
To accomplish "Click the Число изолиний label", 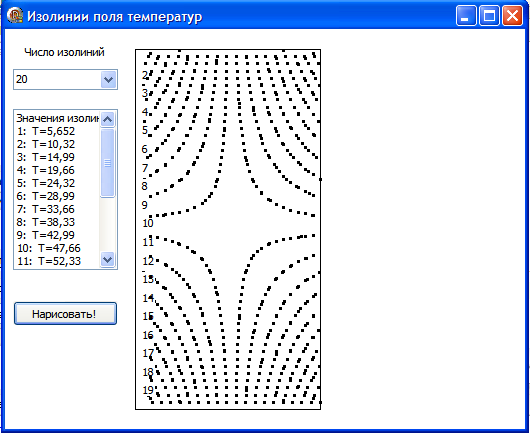I will [64, 52].
